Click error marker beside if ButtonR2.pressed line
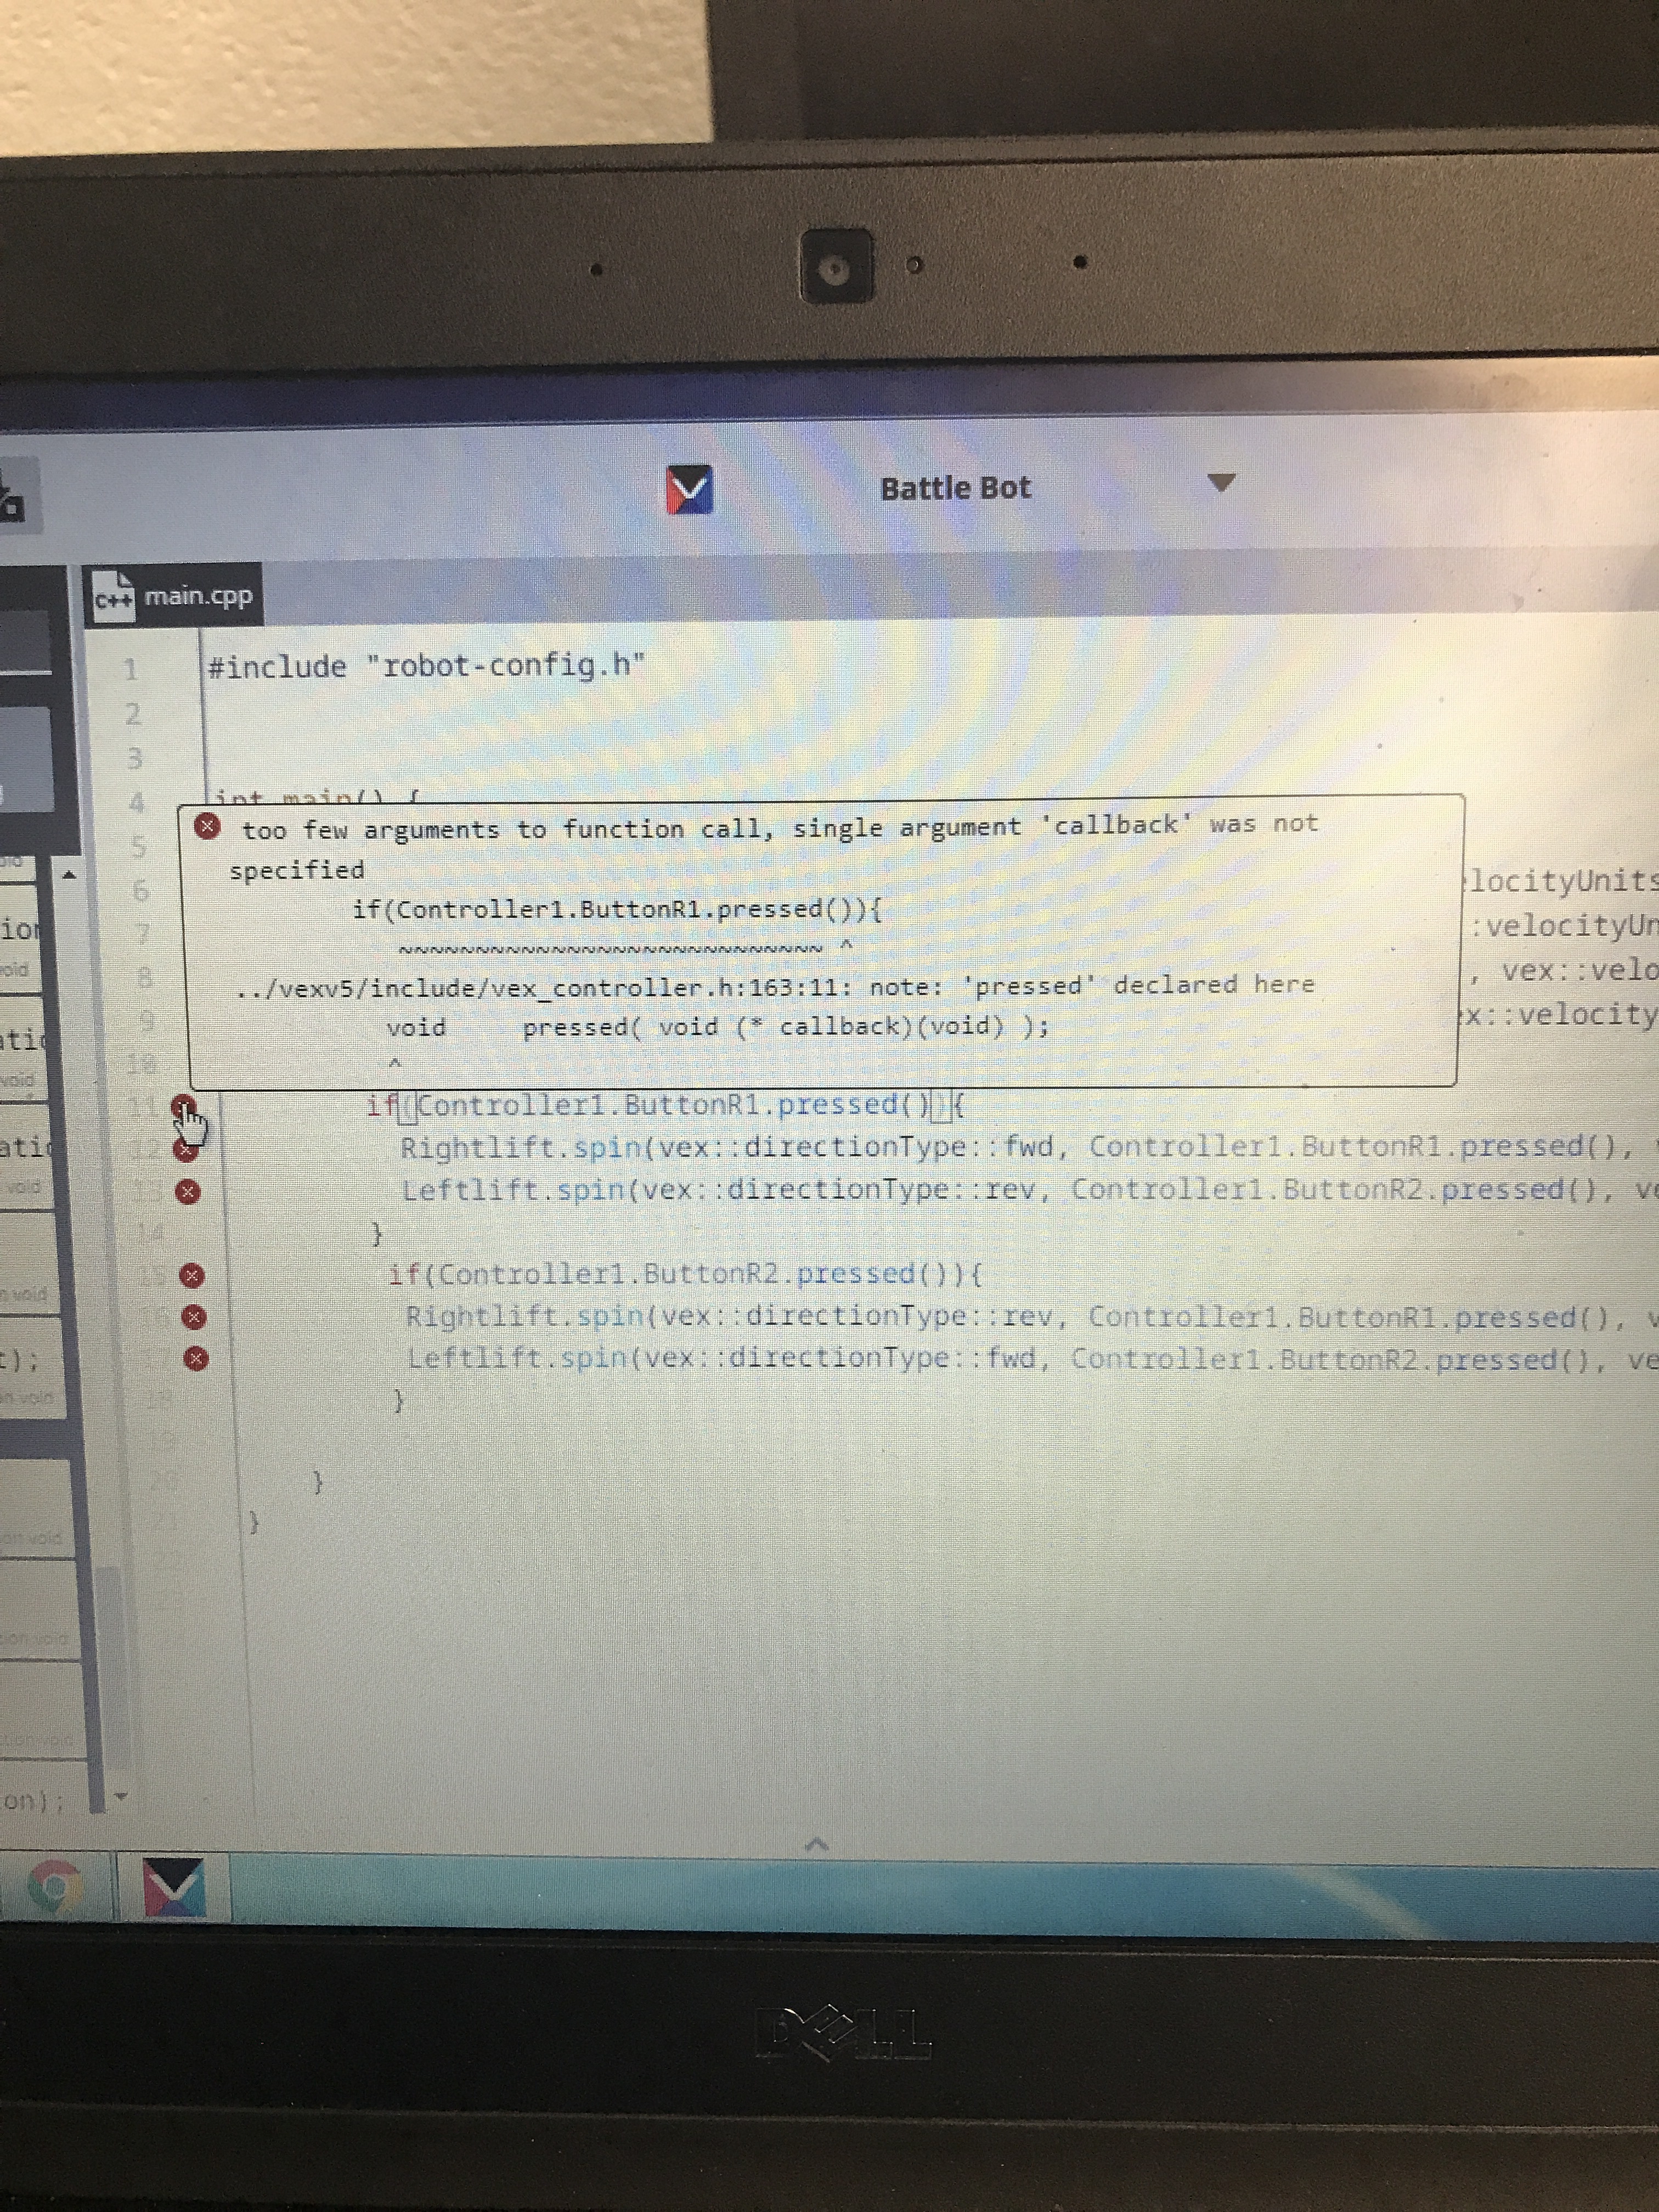Image resolution: width=1659 pixels, height=2212 pixels. click(191, 1276)
